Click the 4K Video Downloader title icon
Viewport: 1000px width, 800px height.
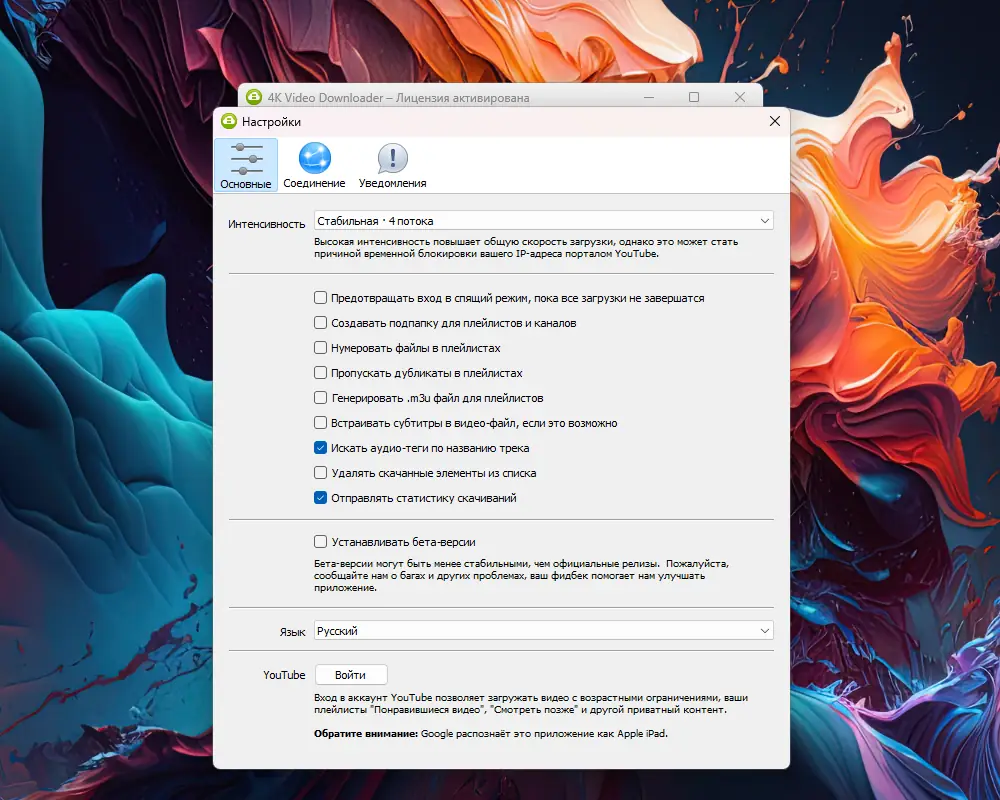point(254,97)
